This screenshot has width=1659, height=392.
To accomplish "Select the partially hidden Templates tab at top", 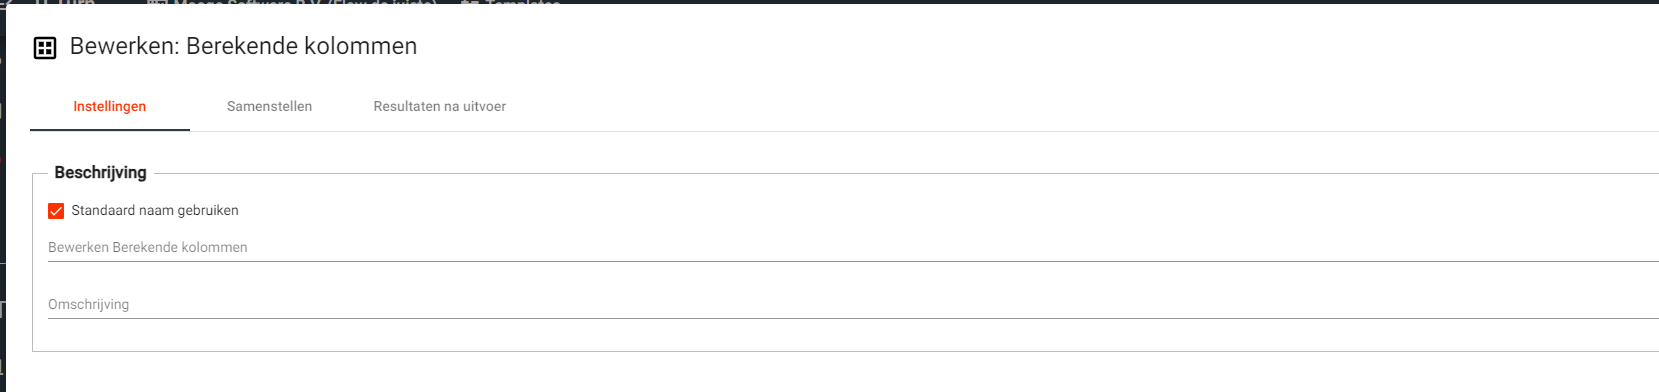I will click(x=522, y=3).
